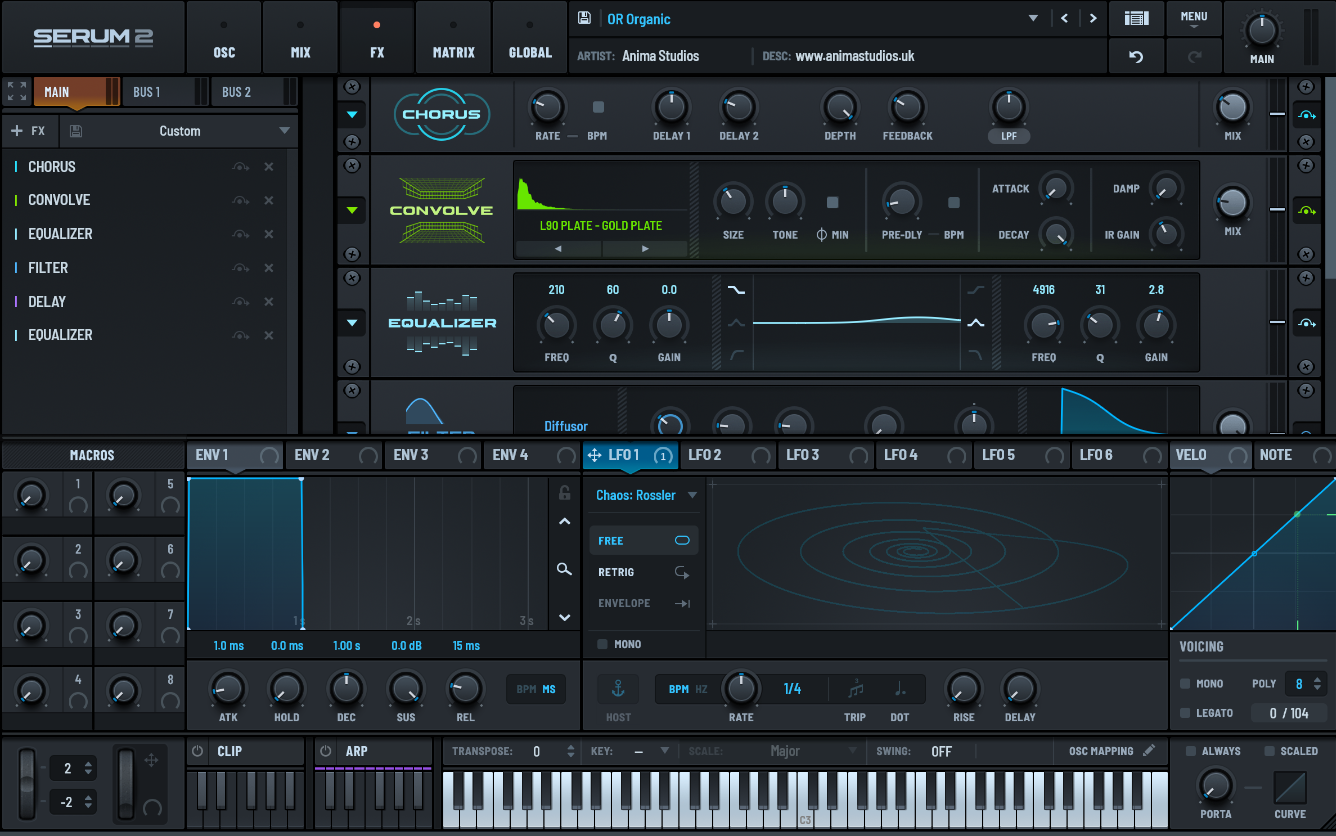Click the save preset floppy icon
Image resolution: width=1336 pixels, height=836 pixels.
click(585, 19)
